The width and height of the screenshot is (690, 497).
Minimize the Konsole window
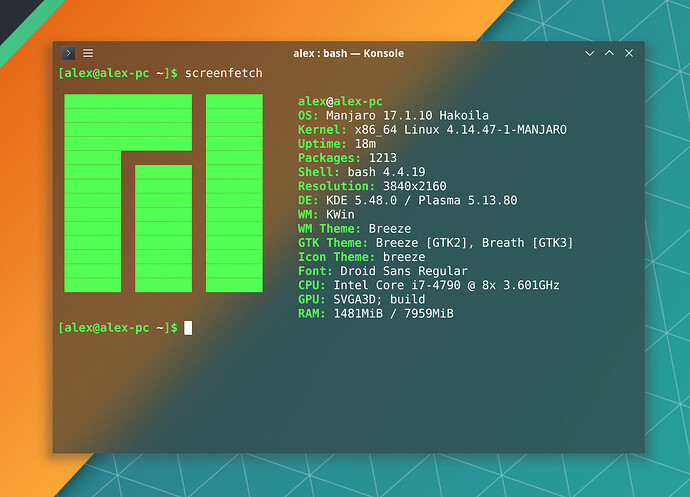point(590,53)
